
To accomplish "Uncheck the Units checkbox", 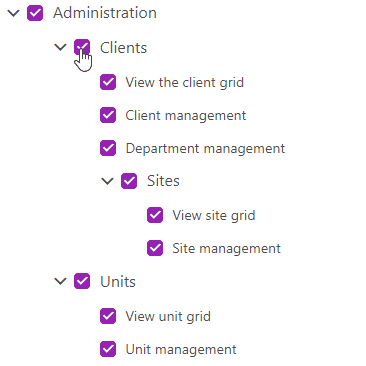I will (x=82, y=281).
